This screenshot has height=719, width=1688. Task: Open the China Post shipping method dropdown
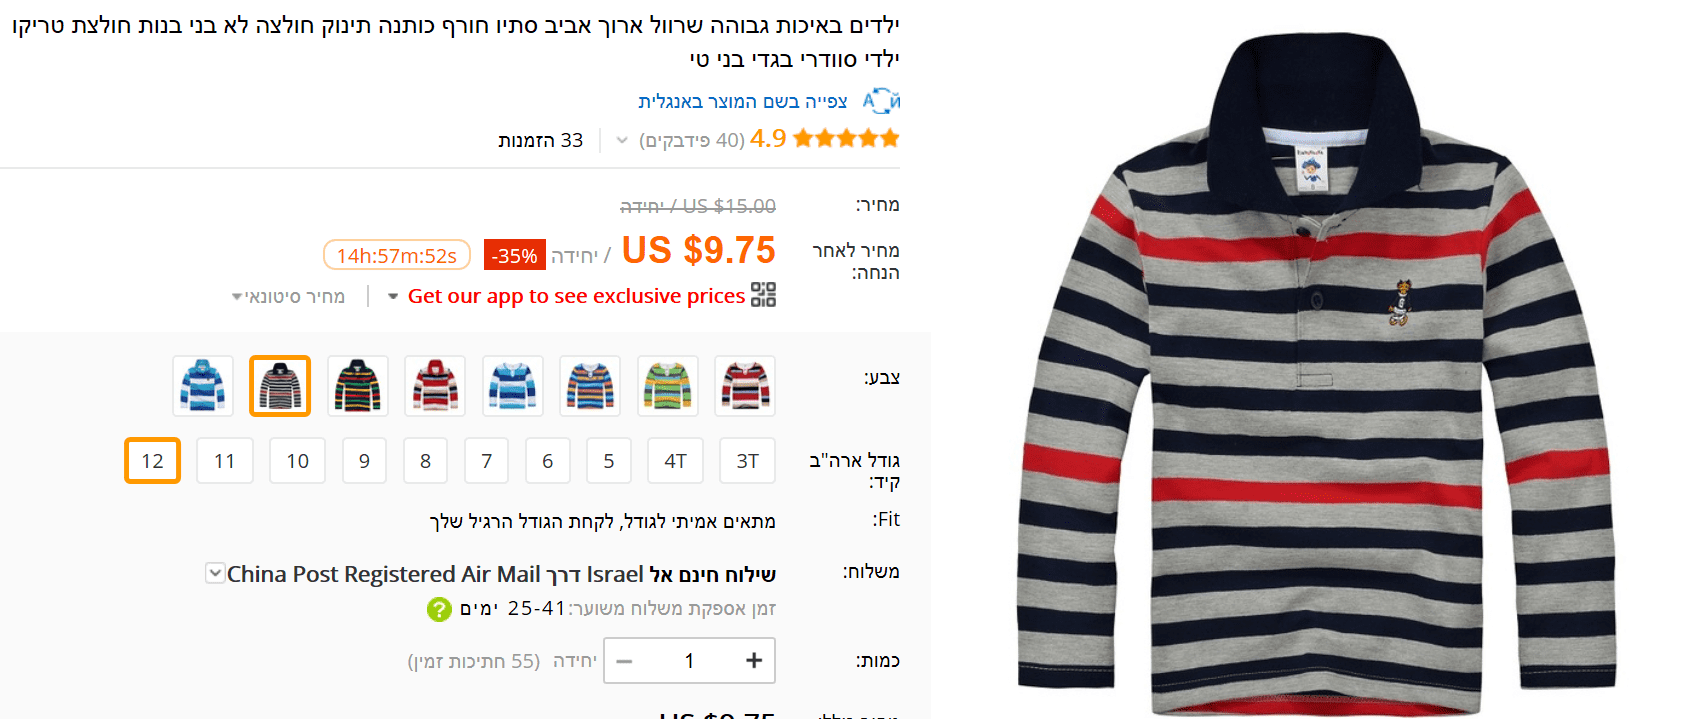coord(215,573)
